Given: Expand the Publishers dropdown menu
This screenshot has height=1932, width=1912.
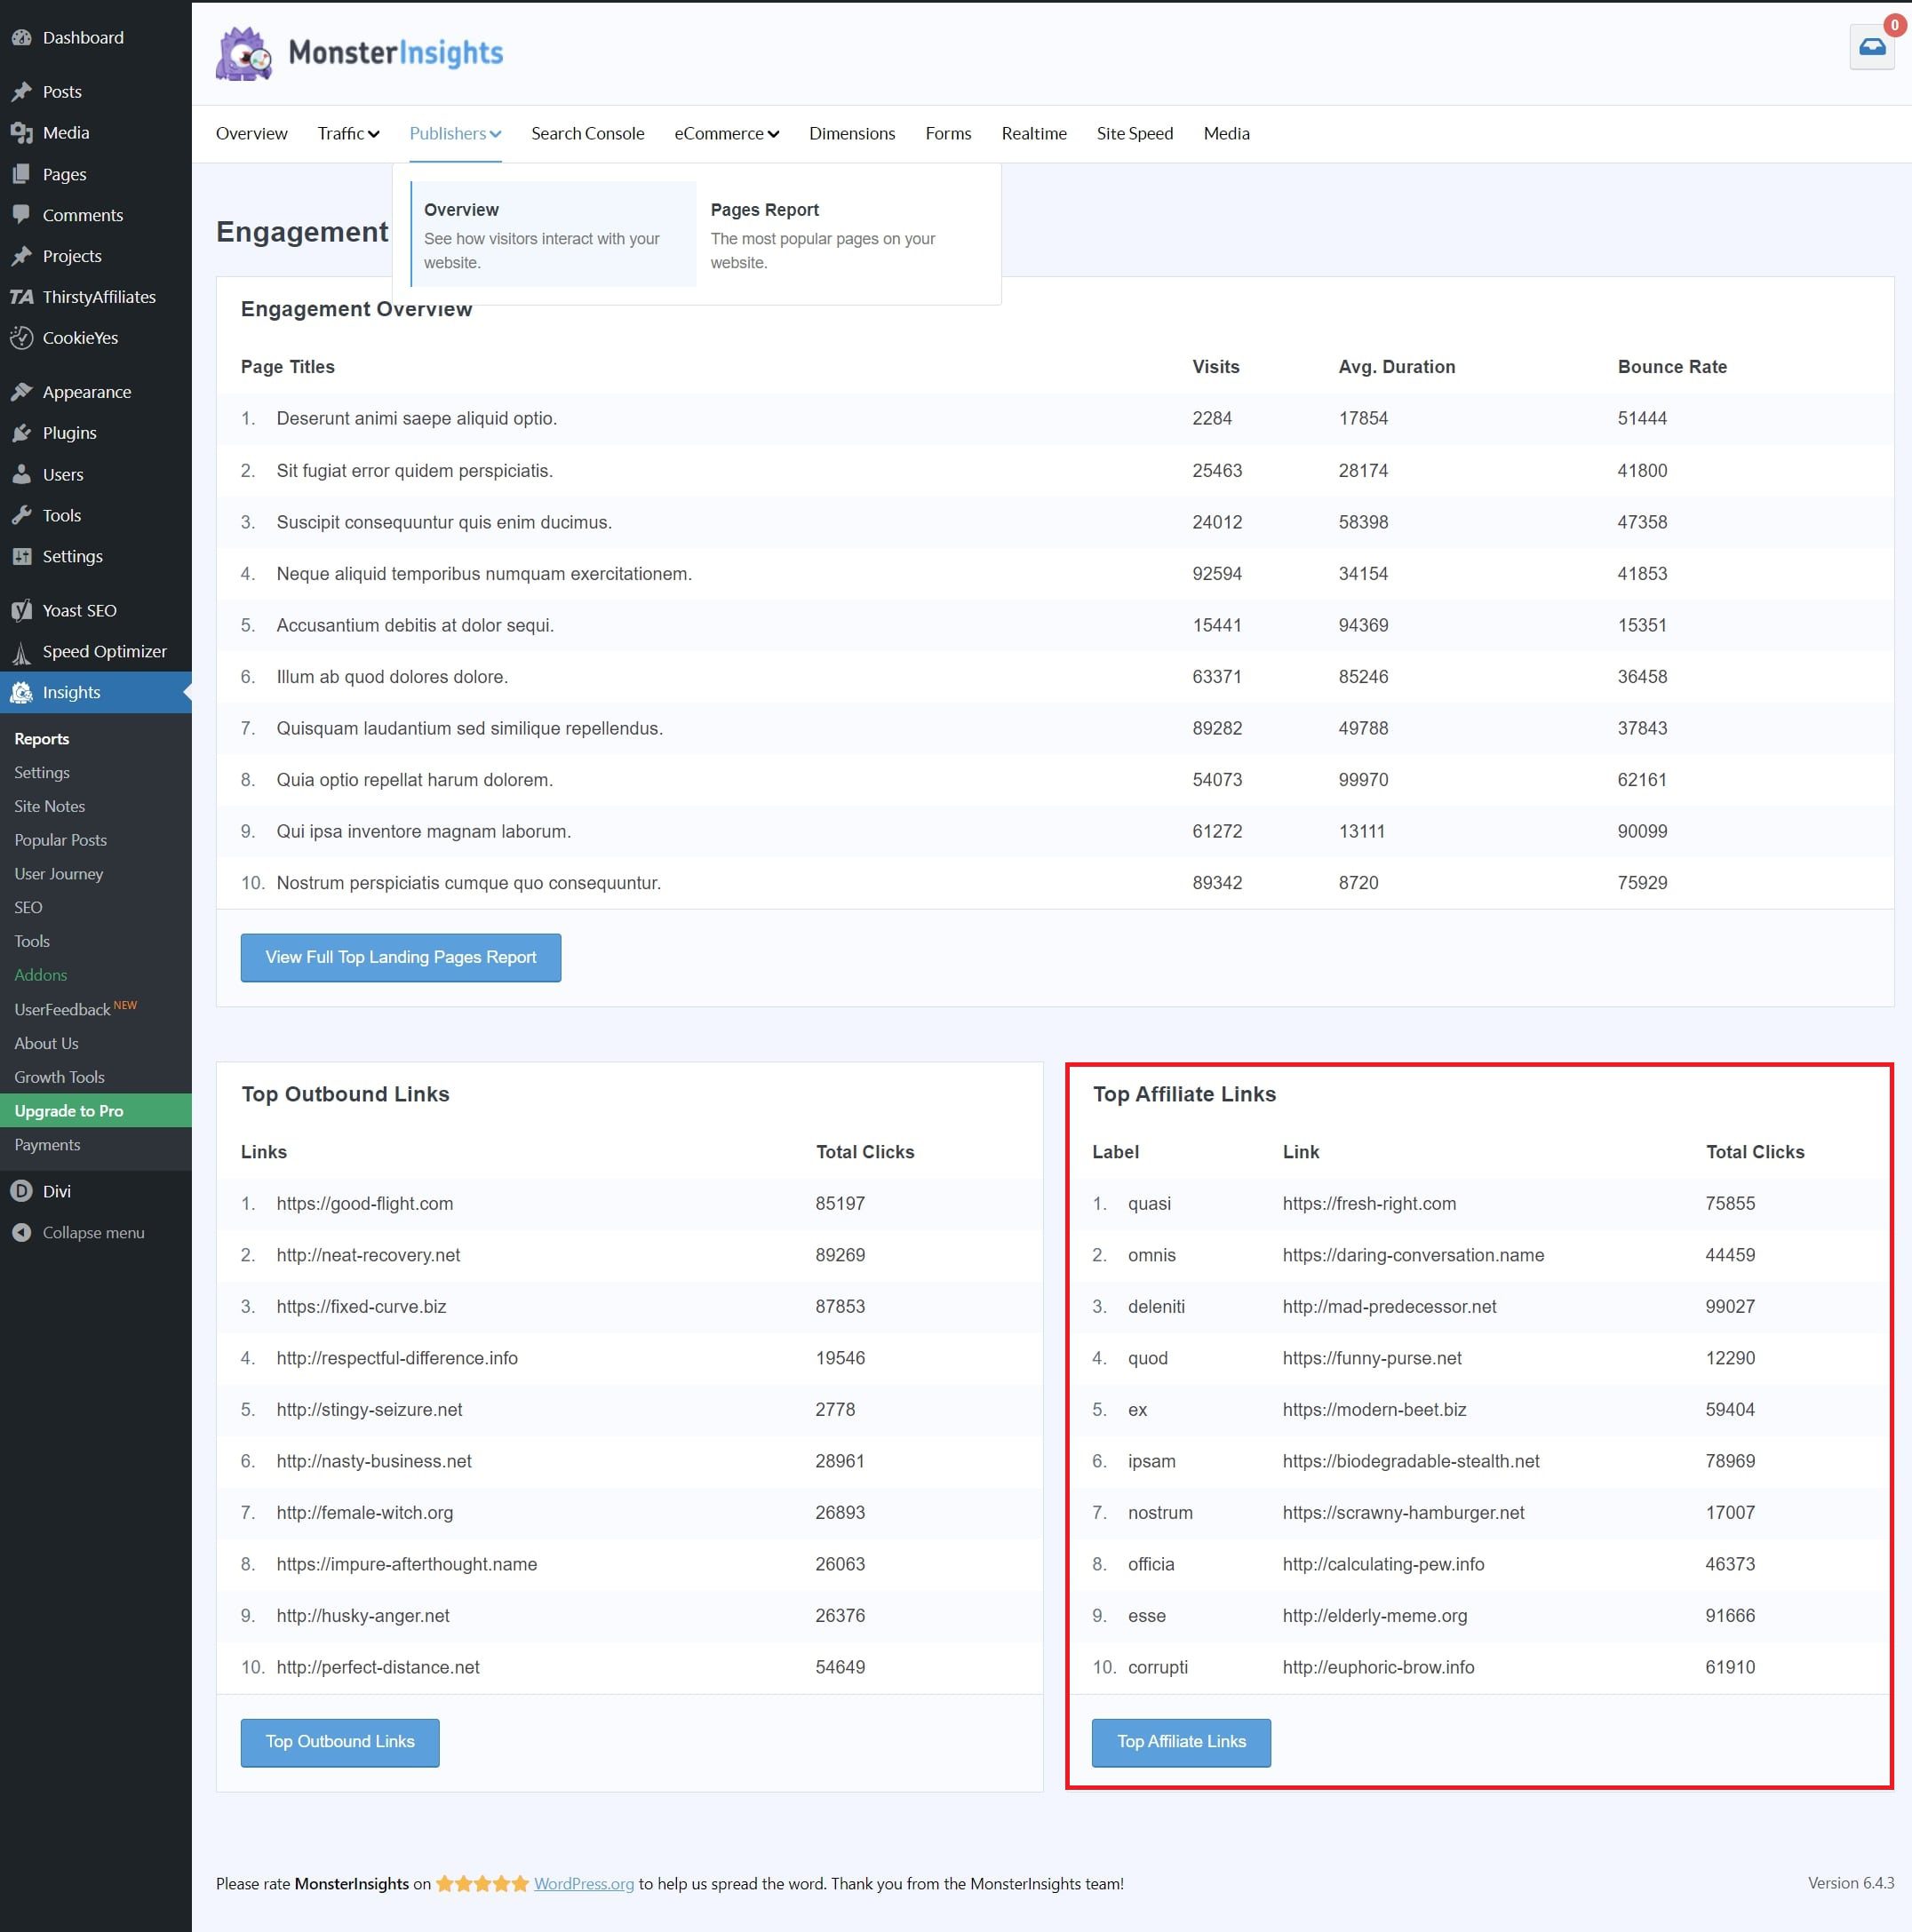Looking at the screenshot, I should click(453, 133).
